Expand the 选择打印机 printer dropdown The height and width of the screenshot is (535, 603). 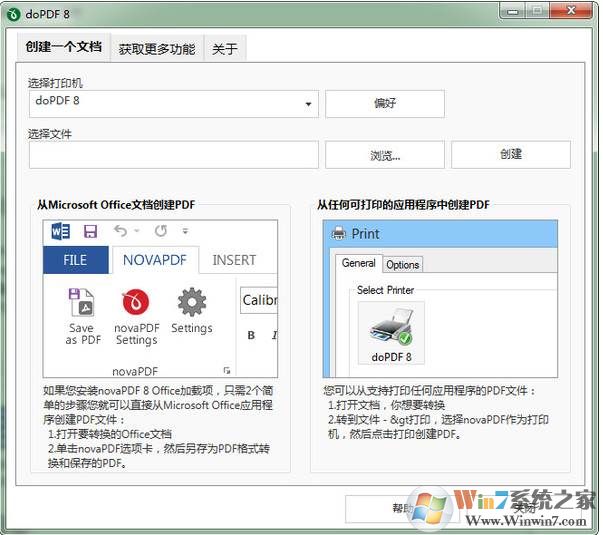(x=308, y=102)
